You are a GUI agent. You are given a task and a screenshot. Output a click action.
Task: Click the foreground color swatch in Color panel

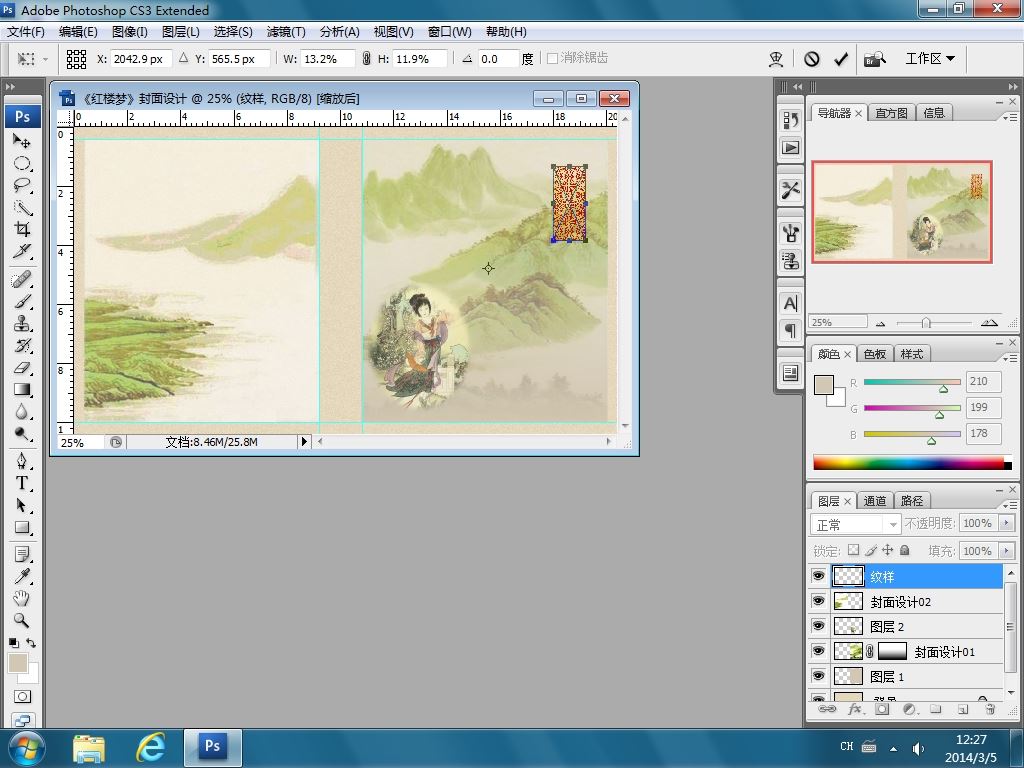tap(824, 385)
